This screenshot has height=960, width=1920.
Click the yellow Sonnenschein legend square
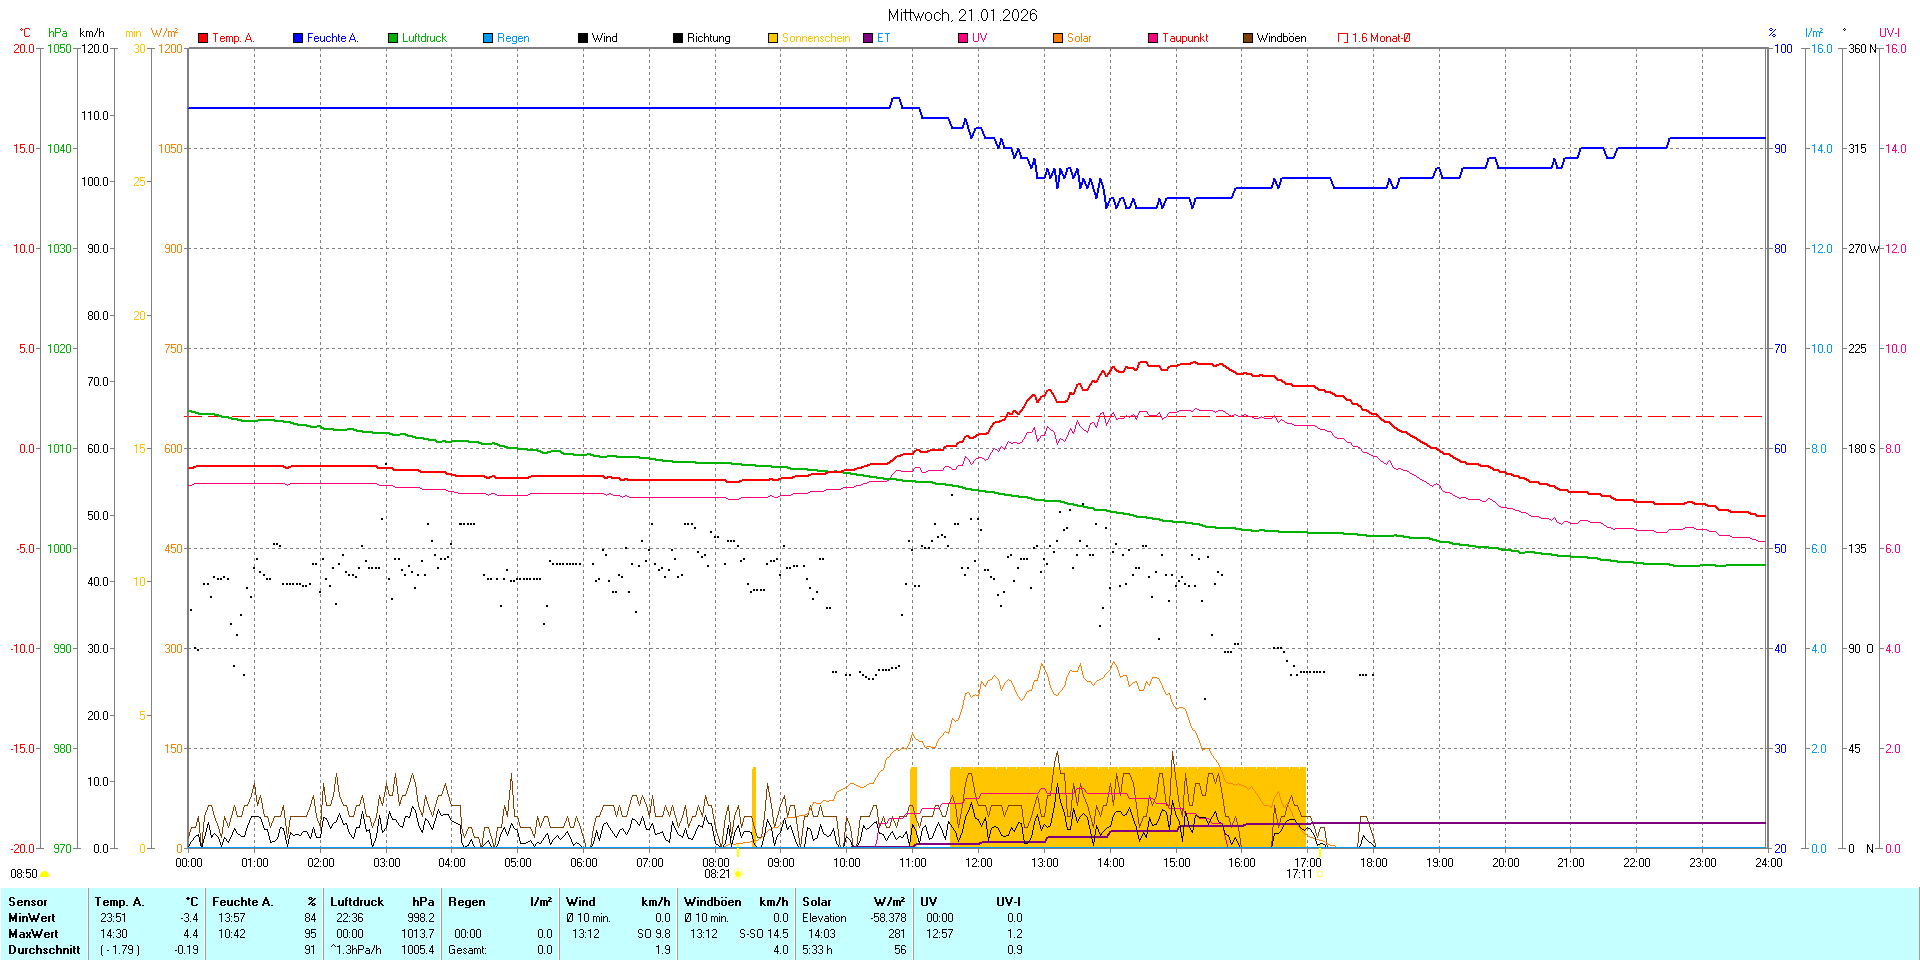(x=773, y=38)
